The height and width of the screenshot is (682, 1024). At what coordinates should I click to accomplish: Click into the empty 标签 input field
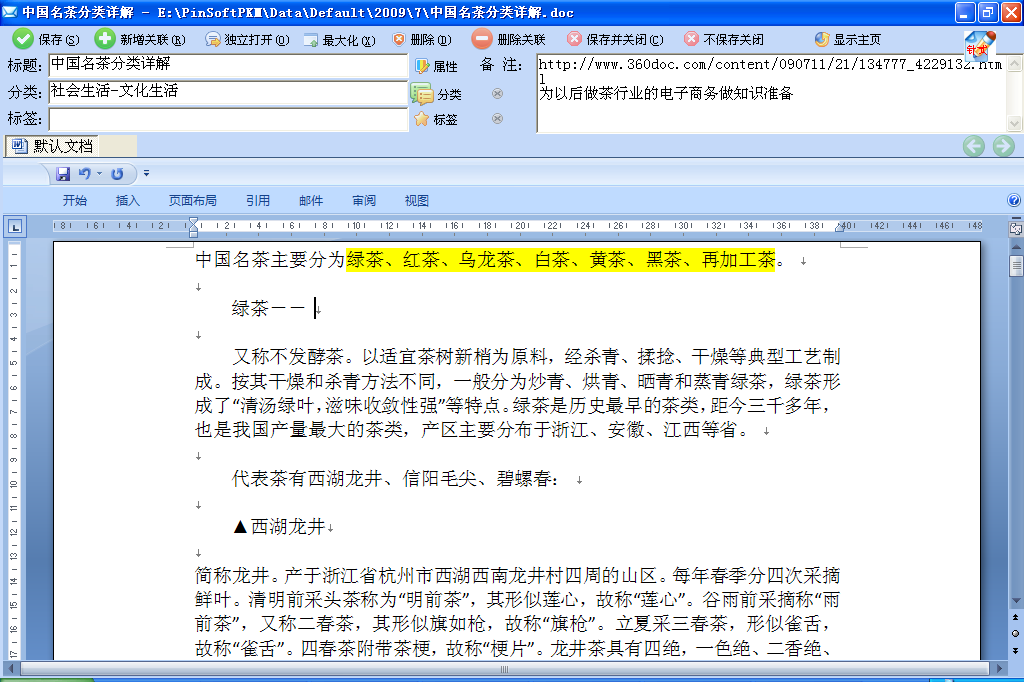click(x=228, y=119)
